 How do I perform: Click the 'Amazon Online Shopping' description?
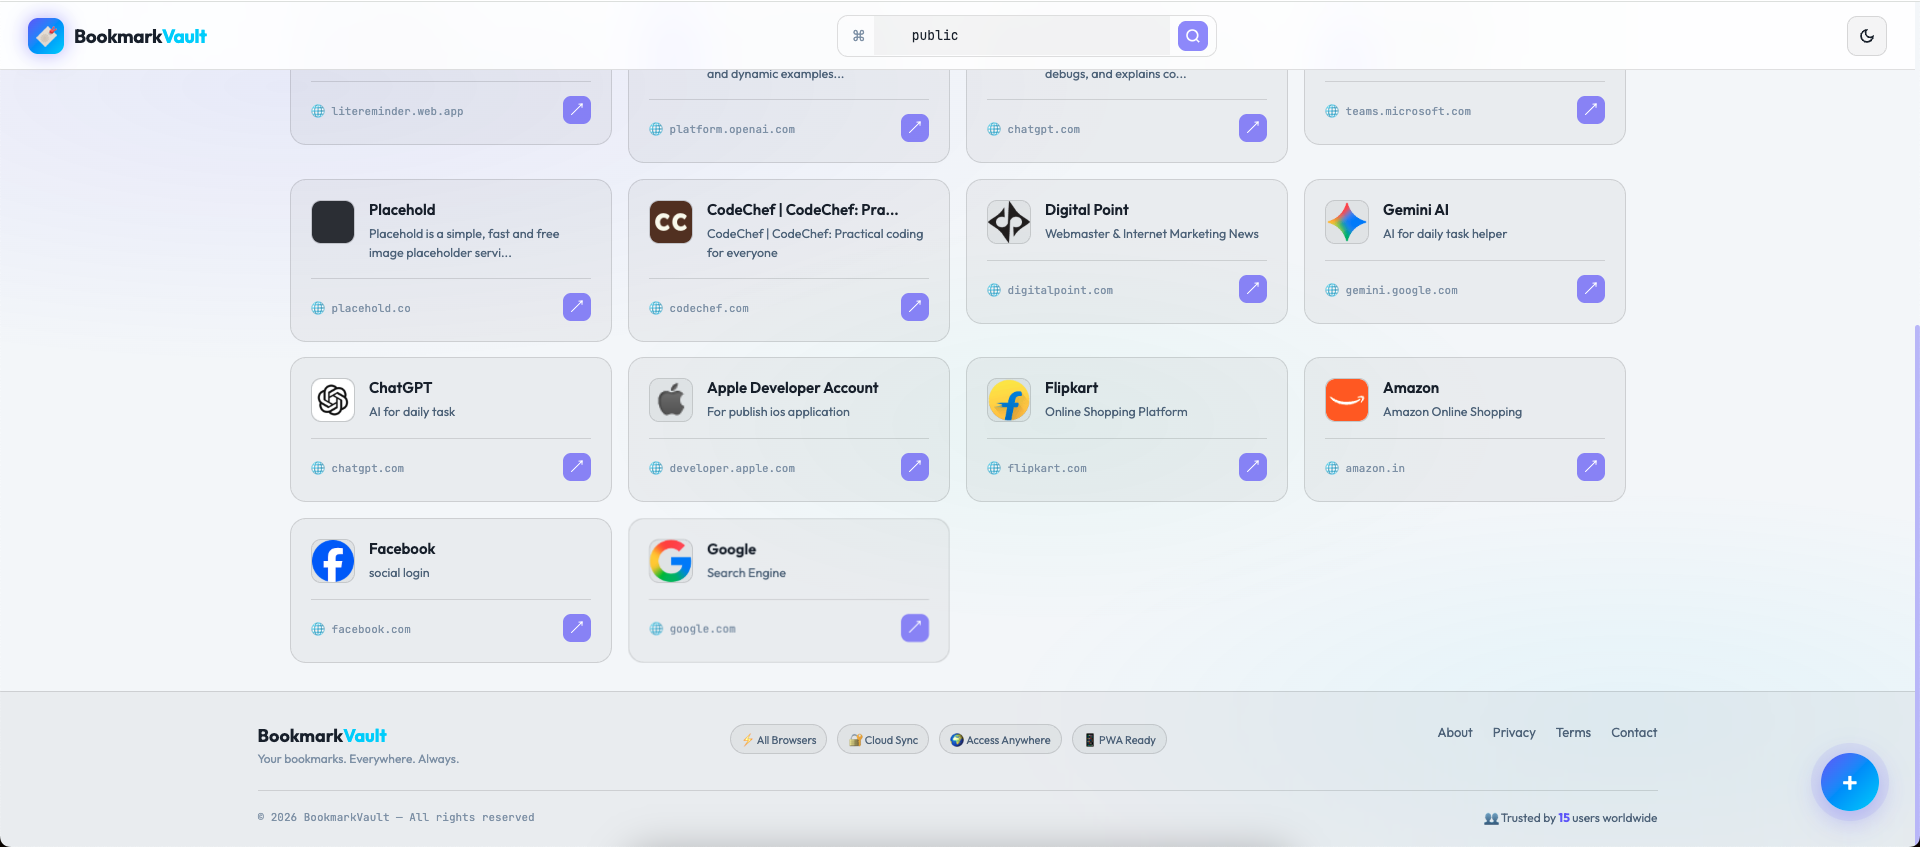click(1452, 412)
